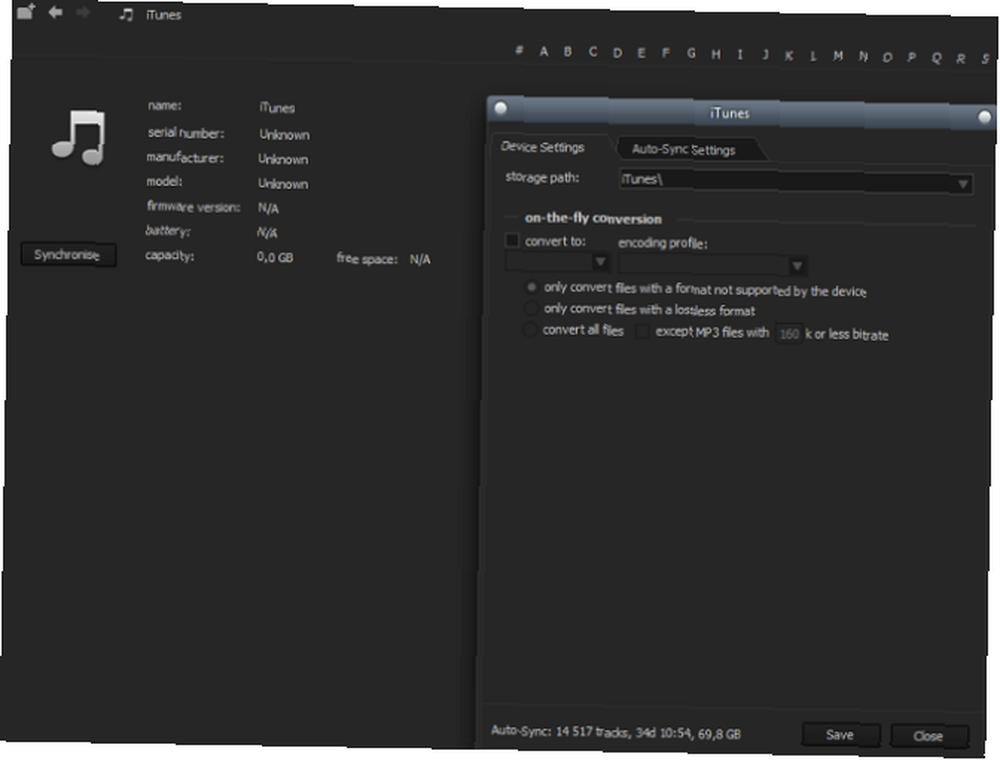Jump to letter L in the index
1000x760 pixels.
[813, 56]
